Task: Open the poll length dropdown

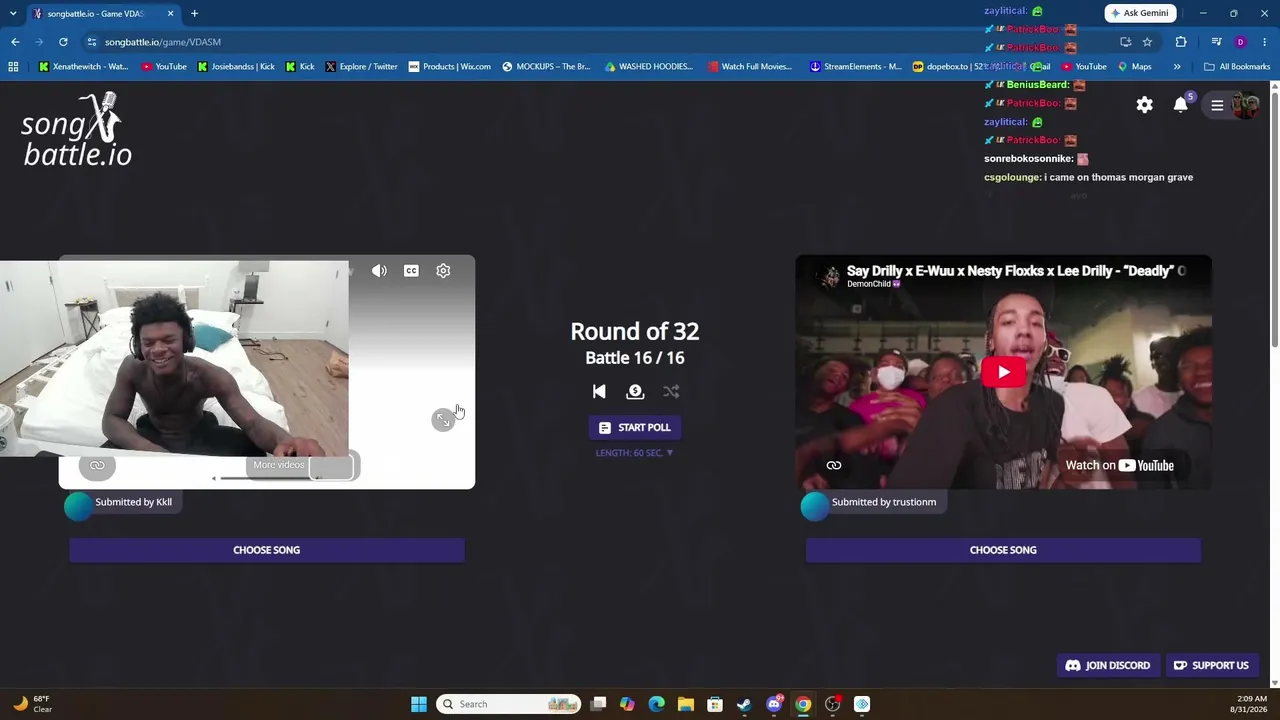Action: (x=635, y=453)
